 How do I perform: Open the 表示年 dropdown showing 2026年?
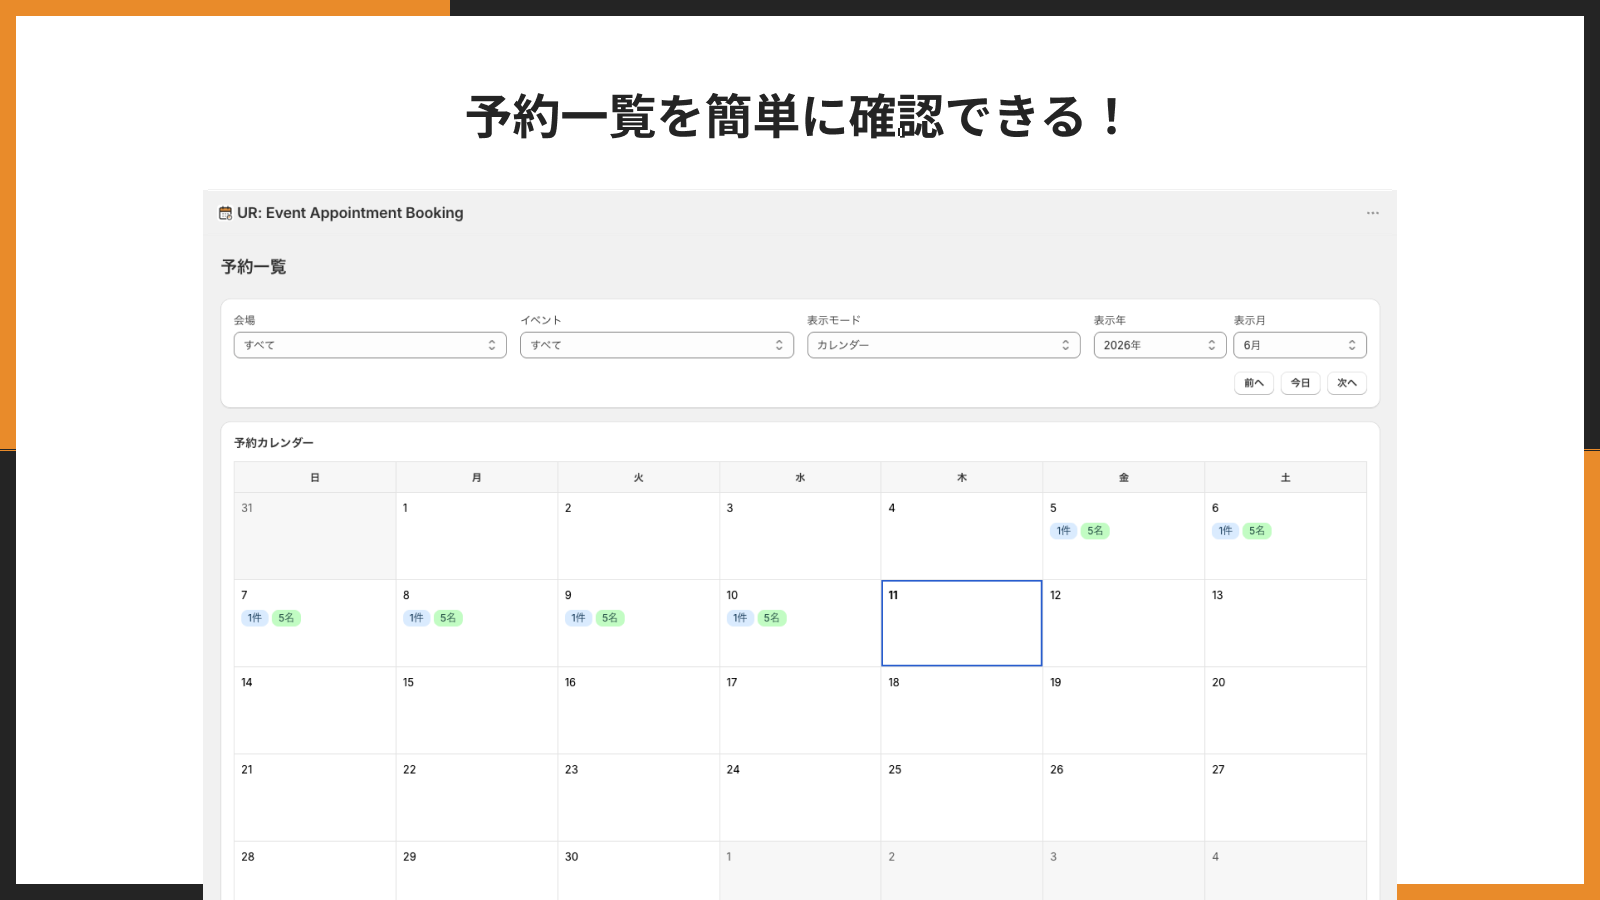coord(1160,345)
